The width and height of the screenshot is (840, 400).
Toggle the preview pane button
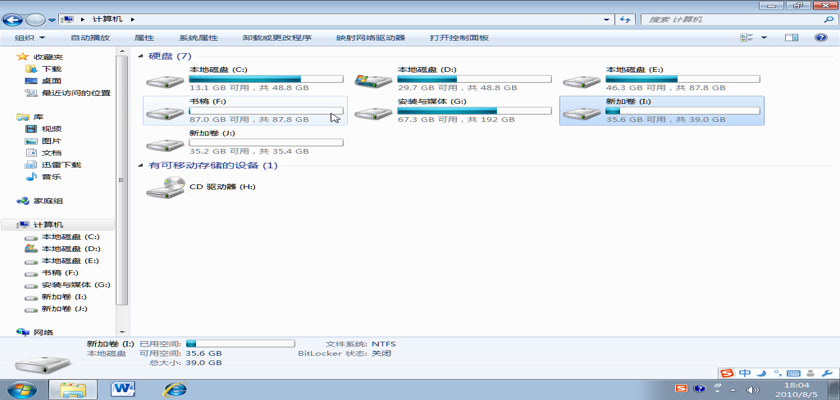pyautogui.click(x=792, y=38)
